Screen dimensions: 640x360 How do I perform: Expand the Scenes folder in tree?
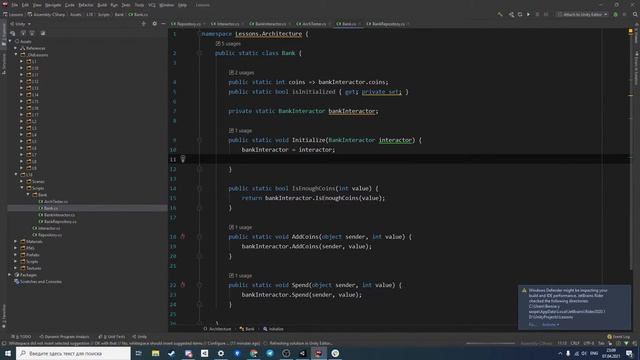(22, 181)
